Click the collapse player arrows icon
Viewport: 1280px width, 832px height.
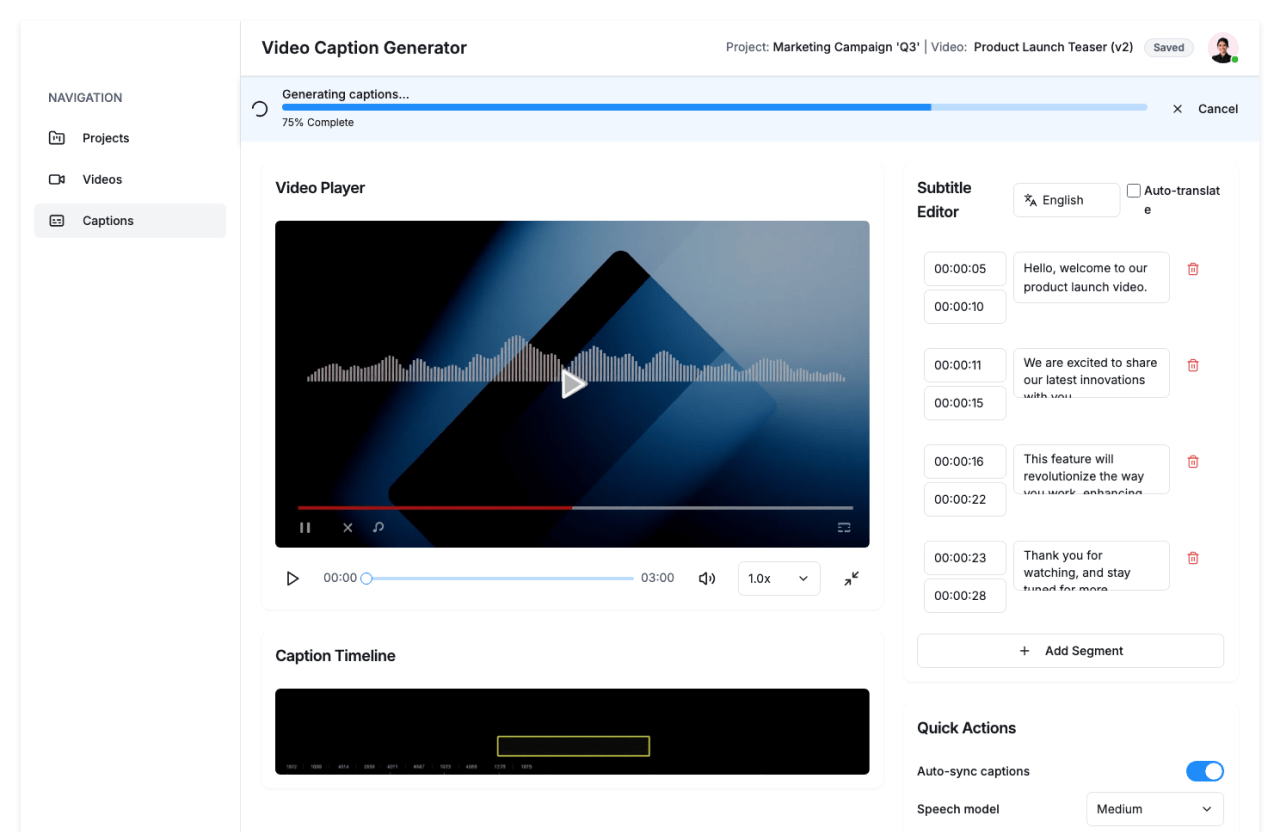click(851, 579)
